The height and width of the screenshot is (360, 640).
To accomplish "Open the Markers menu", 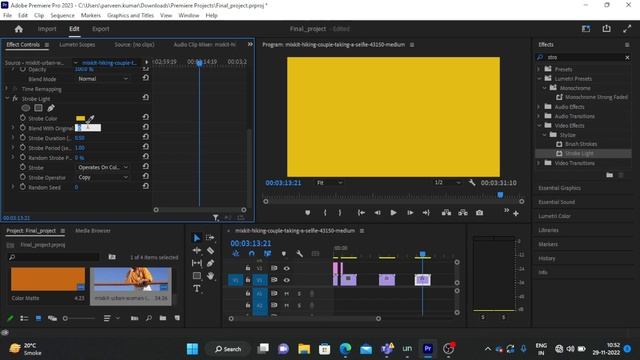I will point(91,15).
